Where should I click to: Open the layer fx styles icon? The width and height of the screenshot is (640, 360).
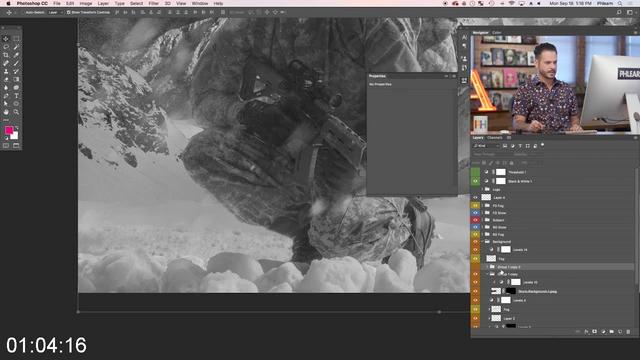point(587,332)
